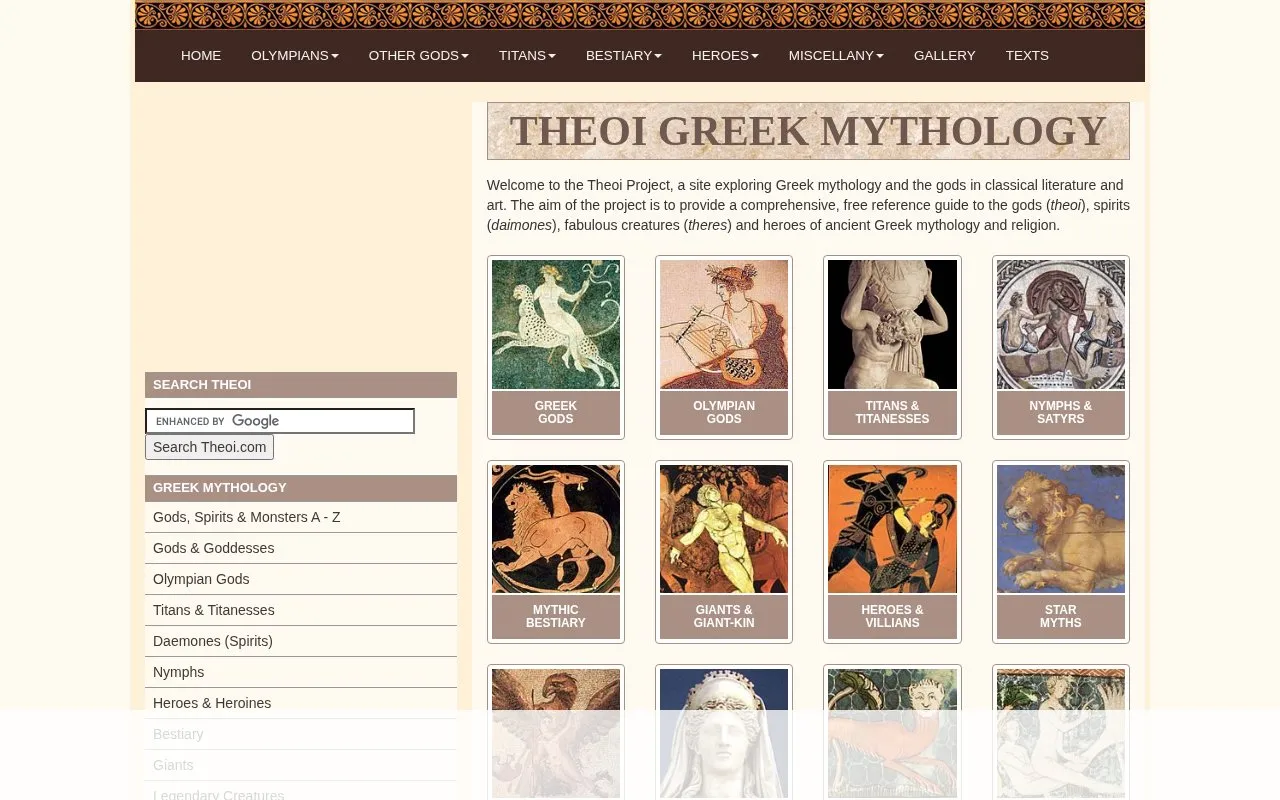Select the Mythic Bestiary chimera image
The width and height of the screenshot is (1280, 800).
(556, 529)
